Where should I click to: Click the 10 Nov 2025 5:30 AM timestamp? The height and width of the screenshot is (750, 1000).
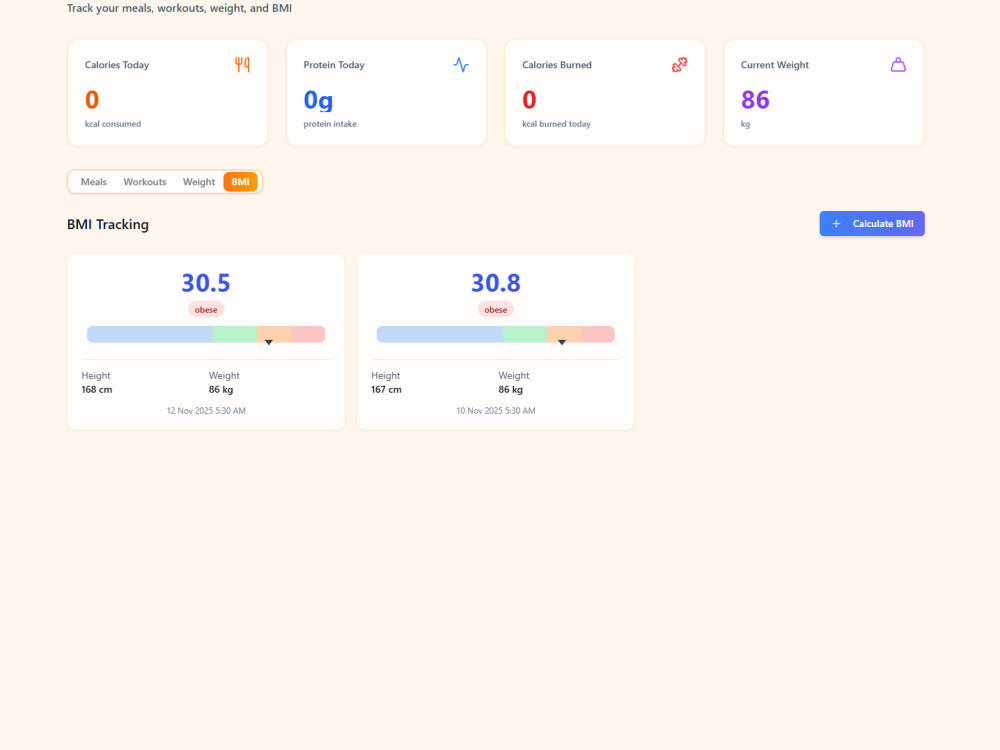(496, 411)
